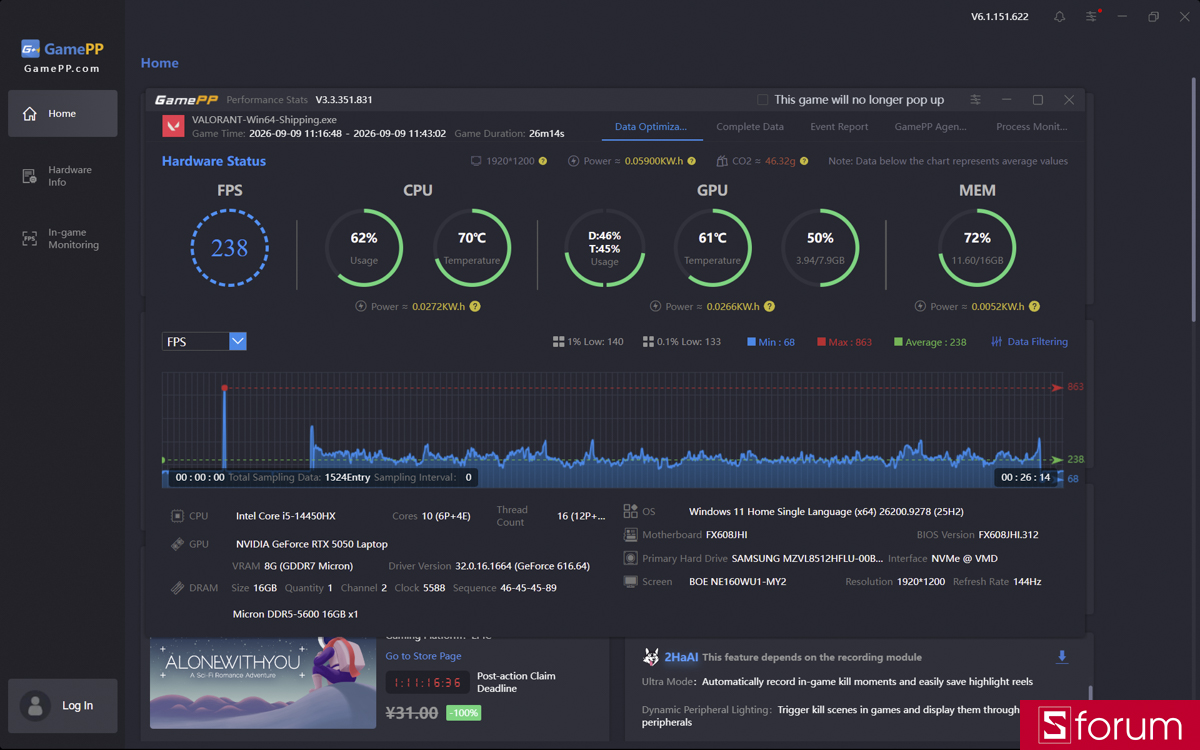The width and height of the screenshot is (1200, 750).
Task: Switch to Complete Data tab
Action: pyautogui.click(x=750, y=127)
